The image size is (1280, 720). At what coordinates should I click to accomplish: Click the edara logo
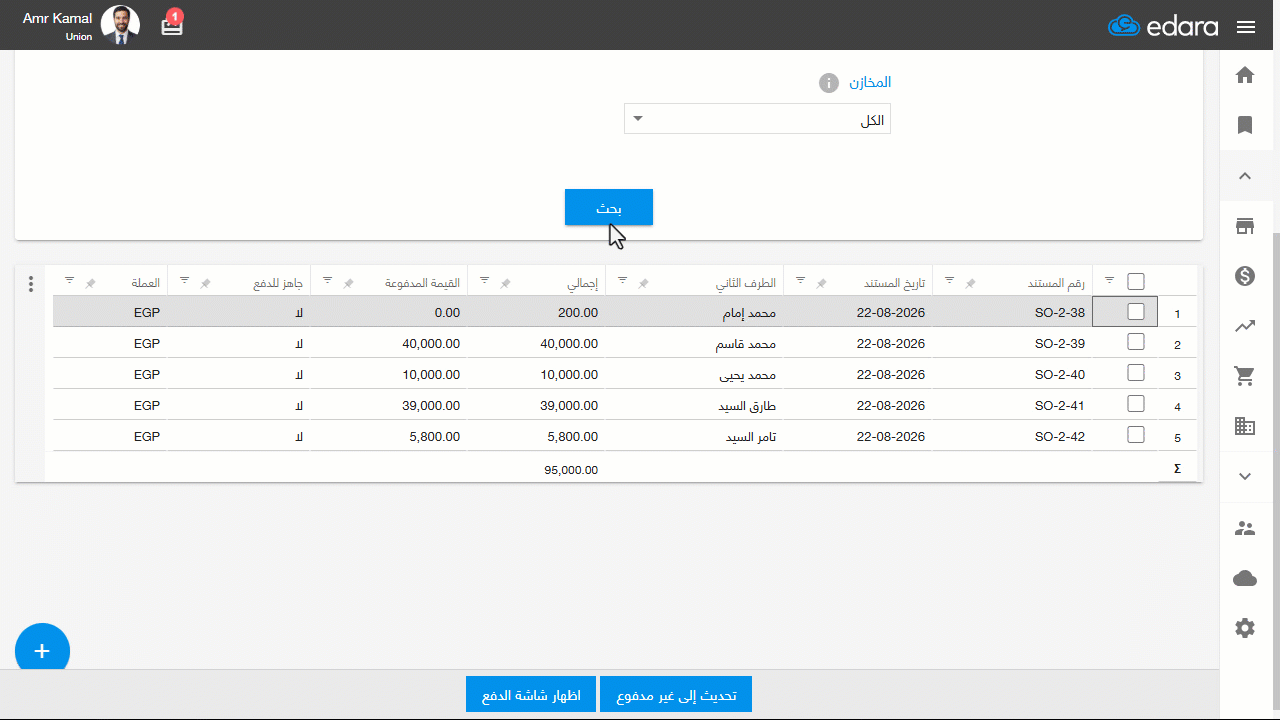click(1163, 26)
